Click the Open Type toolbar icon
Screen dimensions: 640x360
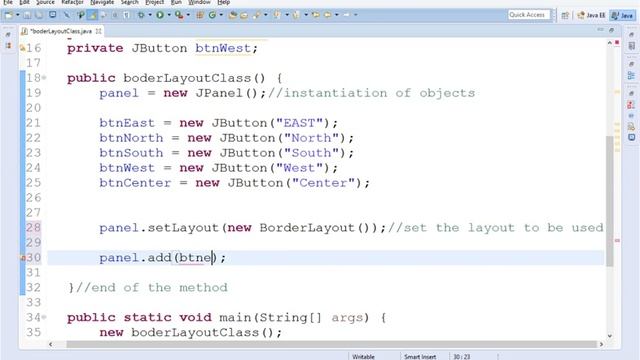(232, 15)
